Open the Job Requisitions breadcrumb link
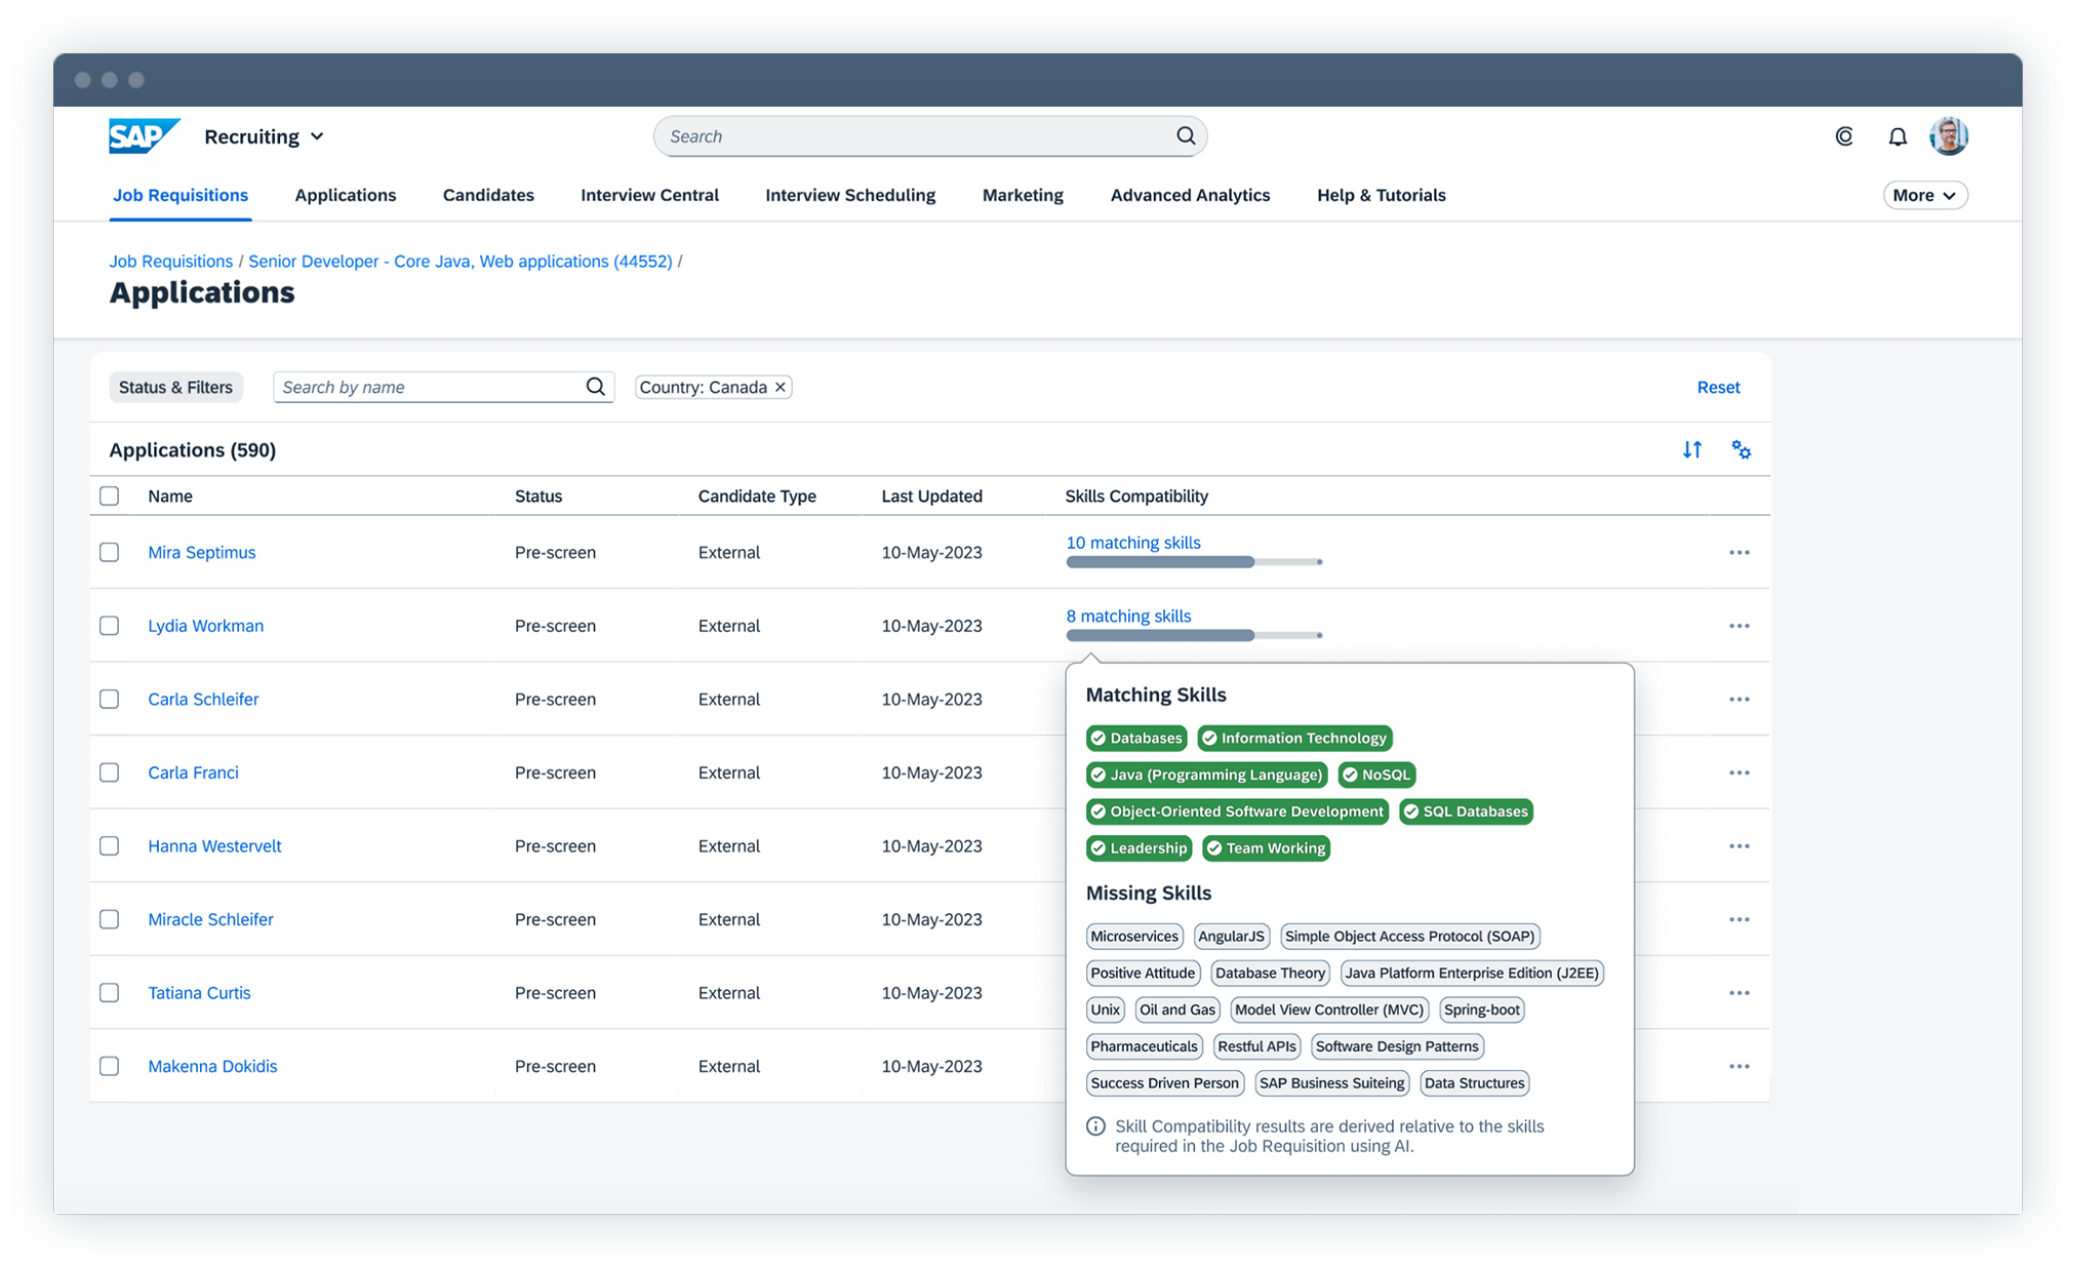This screenshot has height=1268, width=2076. pyautogui.click(x=171, y=261)
